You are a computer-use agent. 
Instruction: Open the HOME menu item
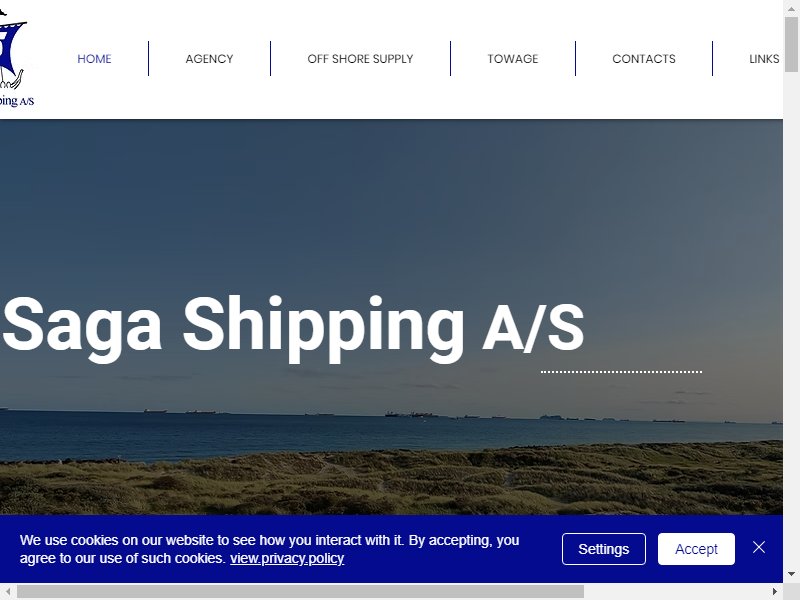94,59
